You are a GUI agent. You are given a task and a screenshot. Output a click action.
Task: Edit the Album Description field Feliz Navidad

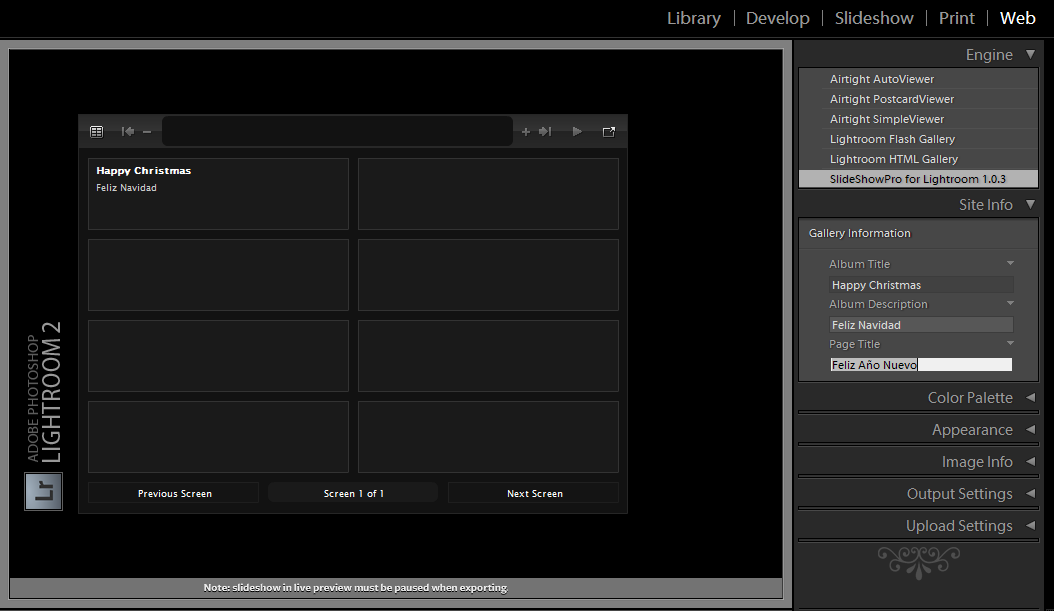[921, 325]
